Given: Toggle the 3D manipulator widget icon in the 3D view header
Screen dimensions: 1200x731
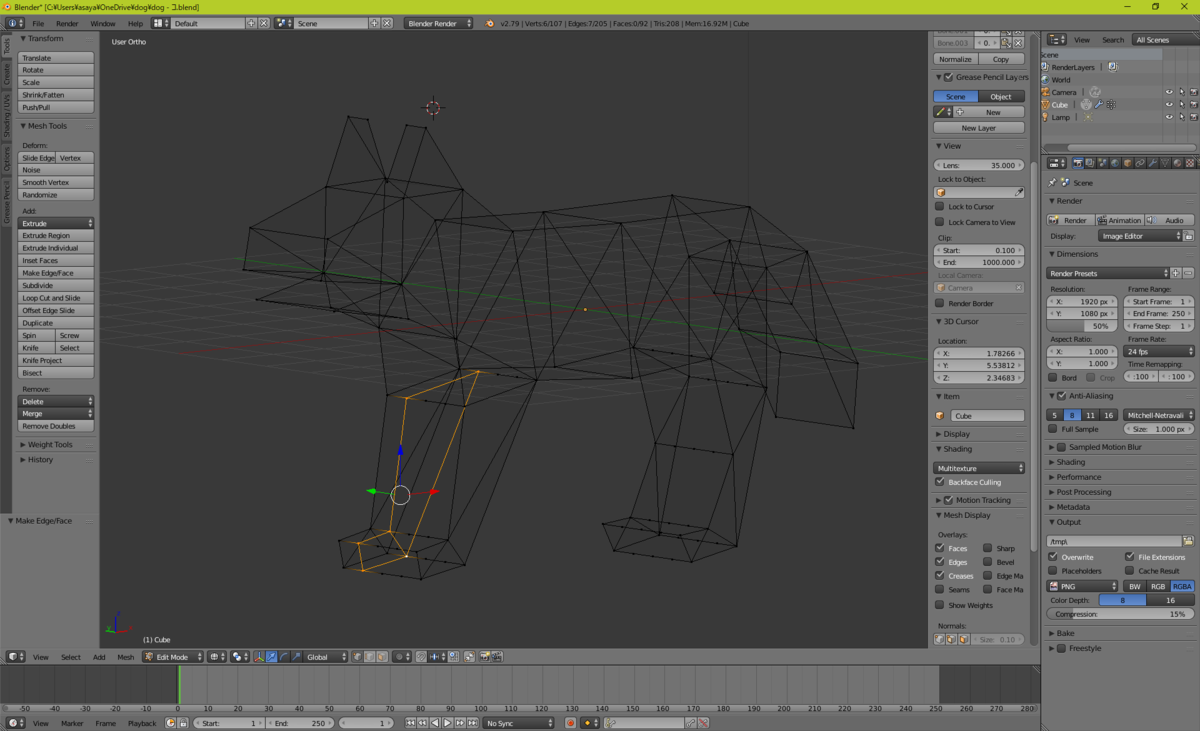Looking at the screenshot, I should 259,657.
